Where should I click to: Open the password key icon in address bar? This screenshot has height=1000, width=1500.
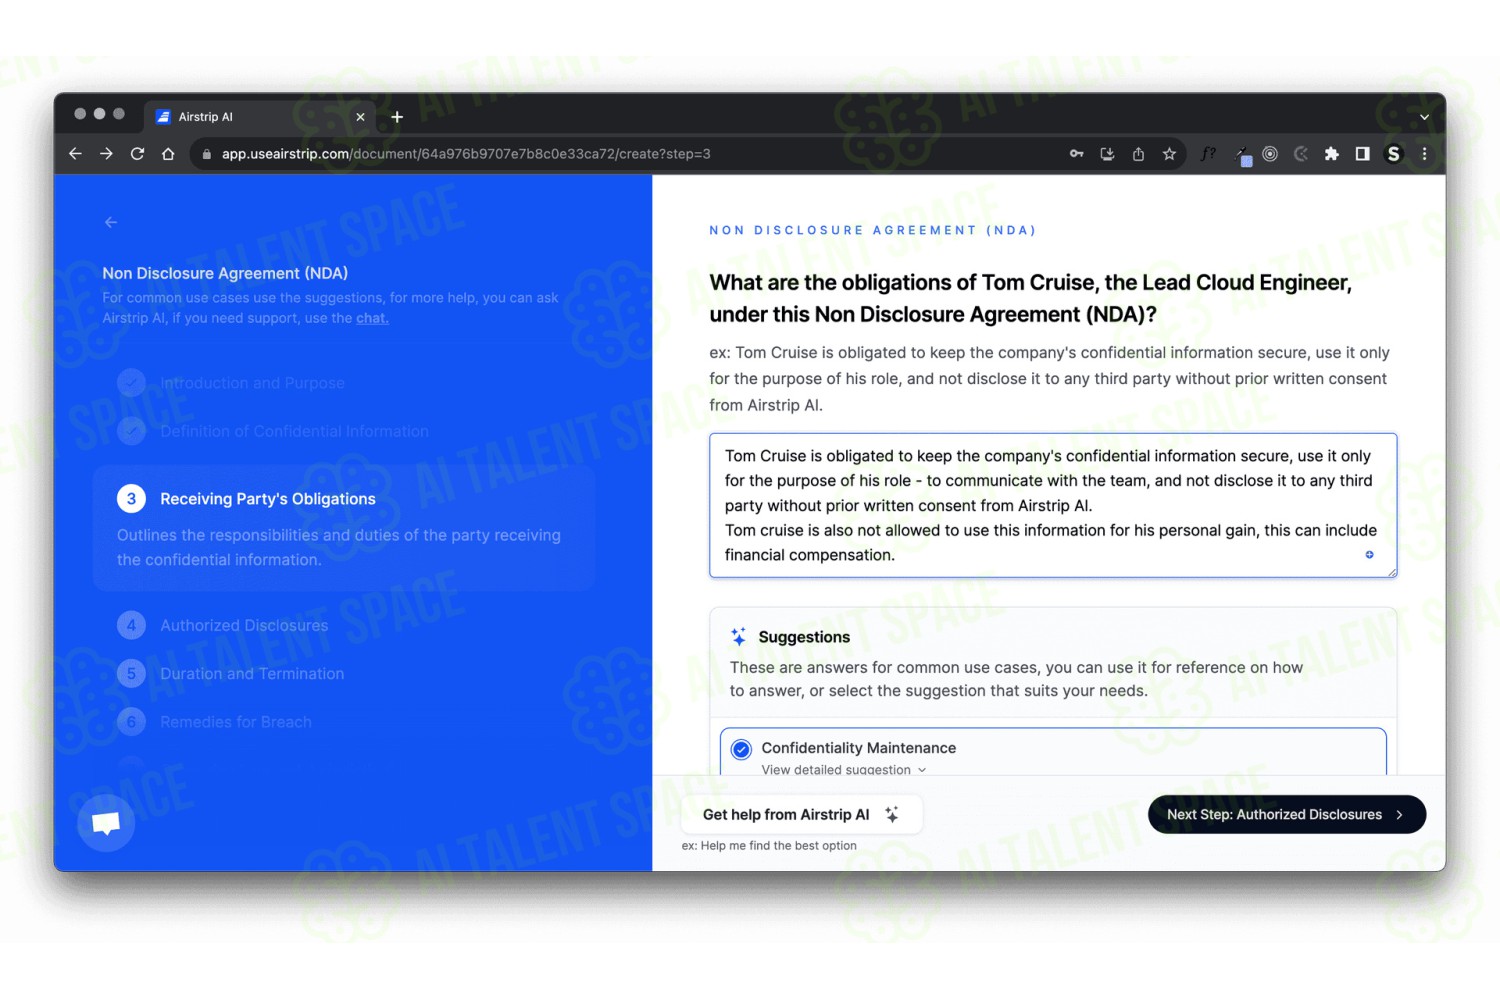tap(1076, 154)
